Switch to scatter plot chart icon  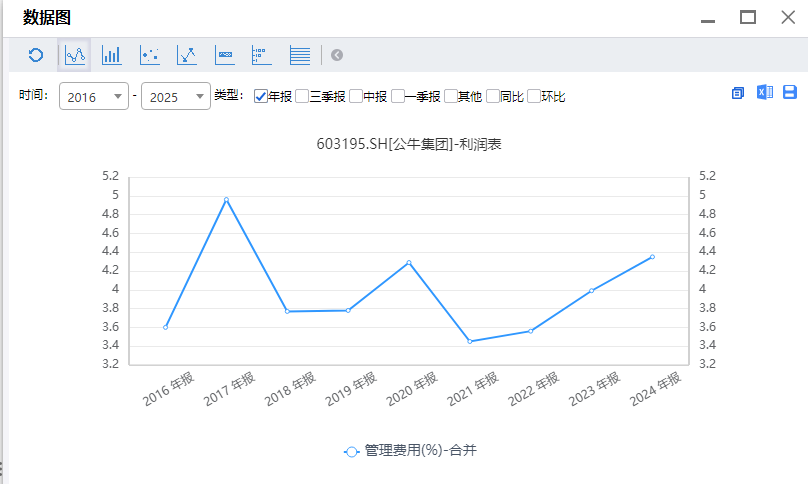[x=149, y=55]
